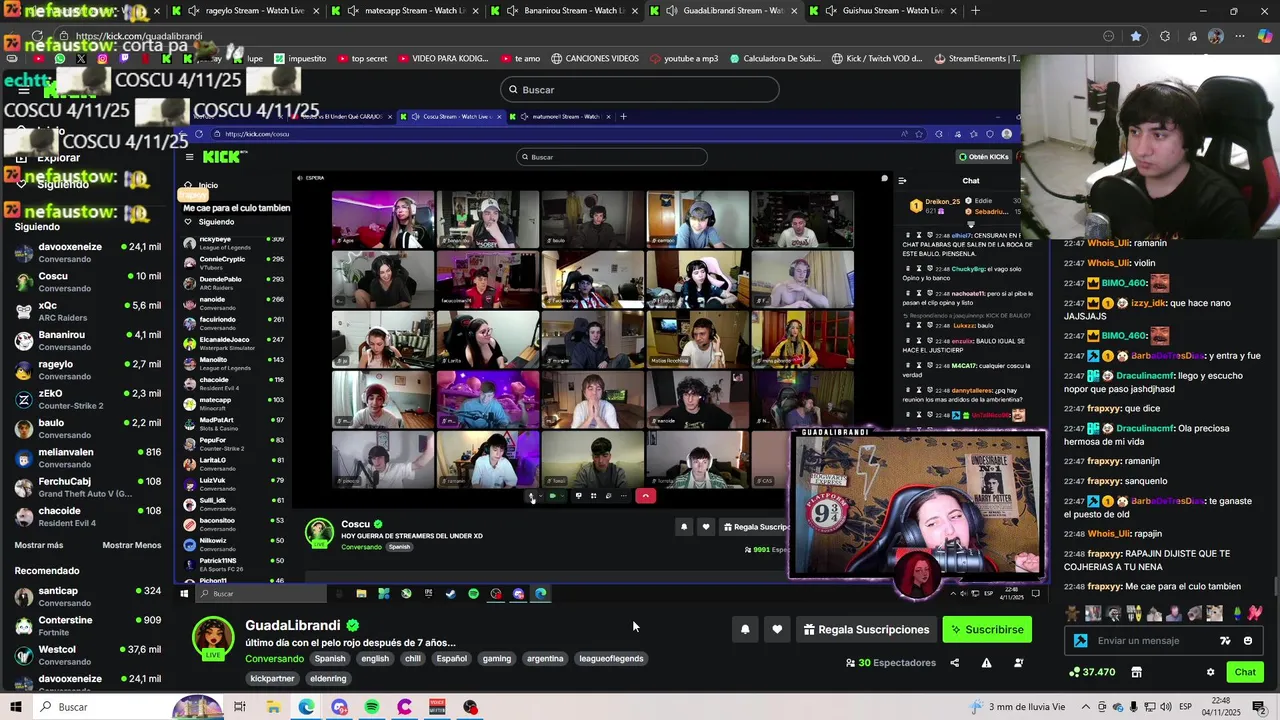The height and width of the screenshot is (720, 1280).
Task: Open xQc channel in sidebar
Action: 88,311
